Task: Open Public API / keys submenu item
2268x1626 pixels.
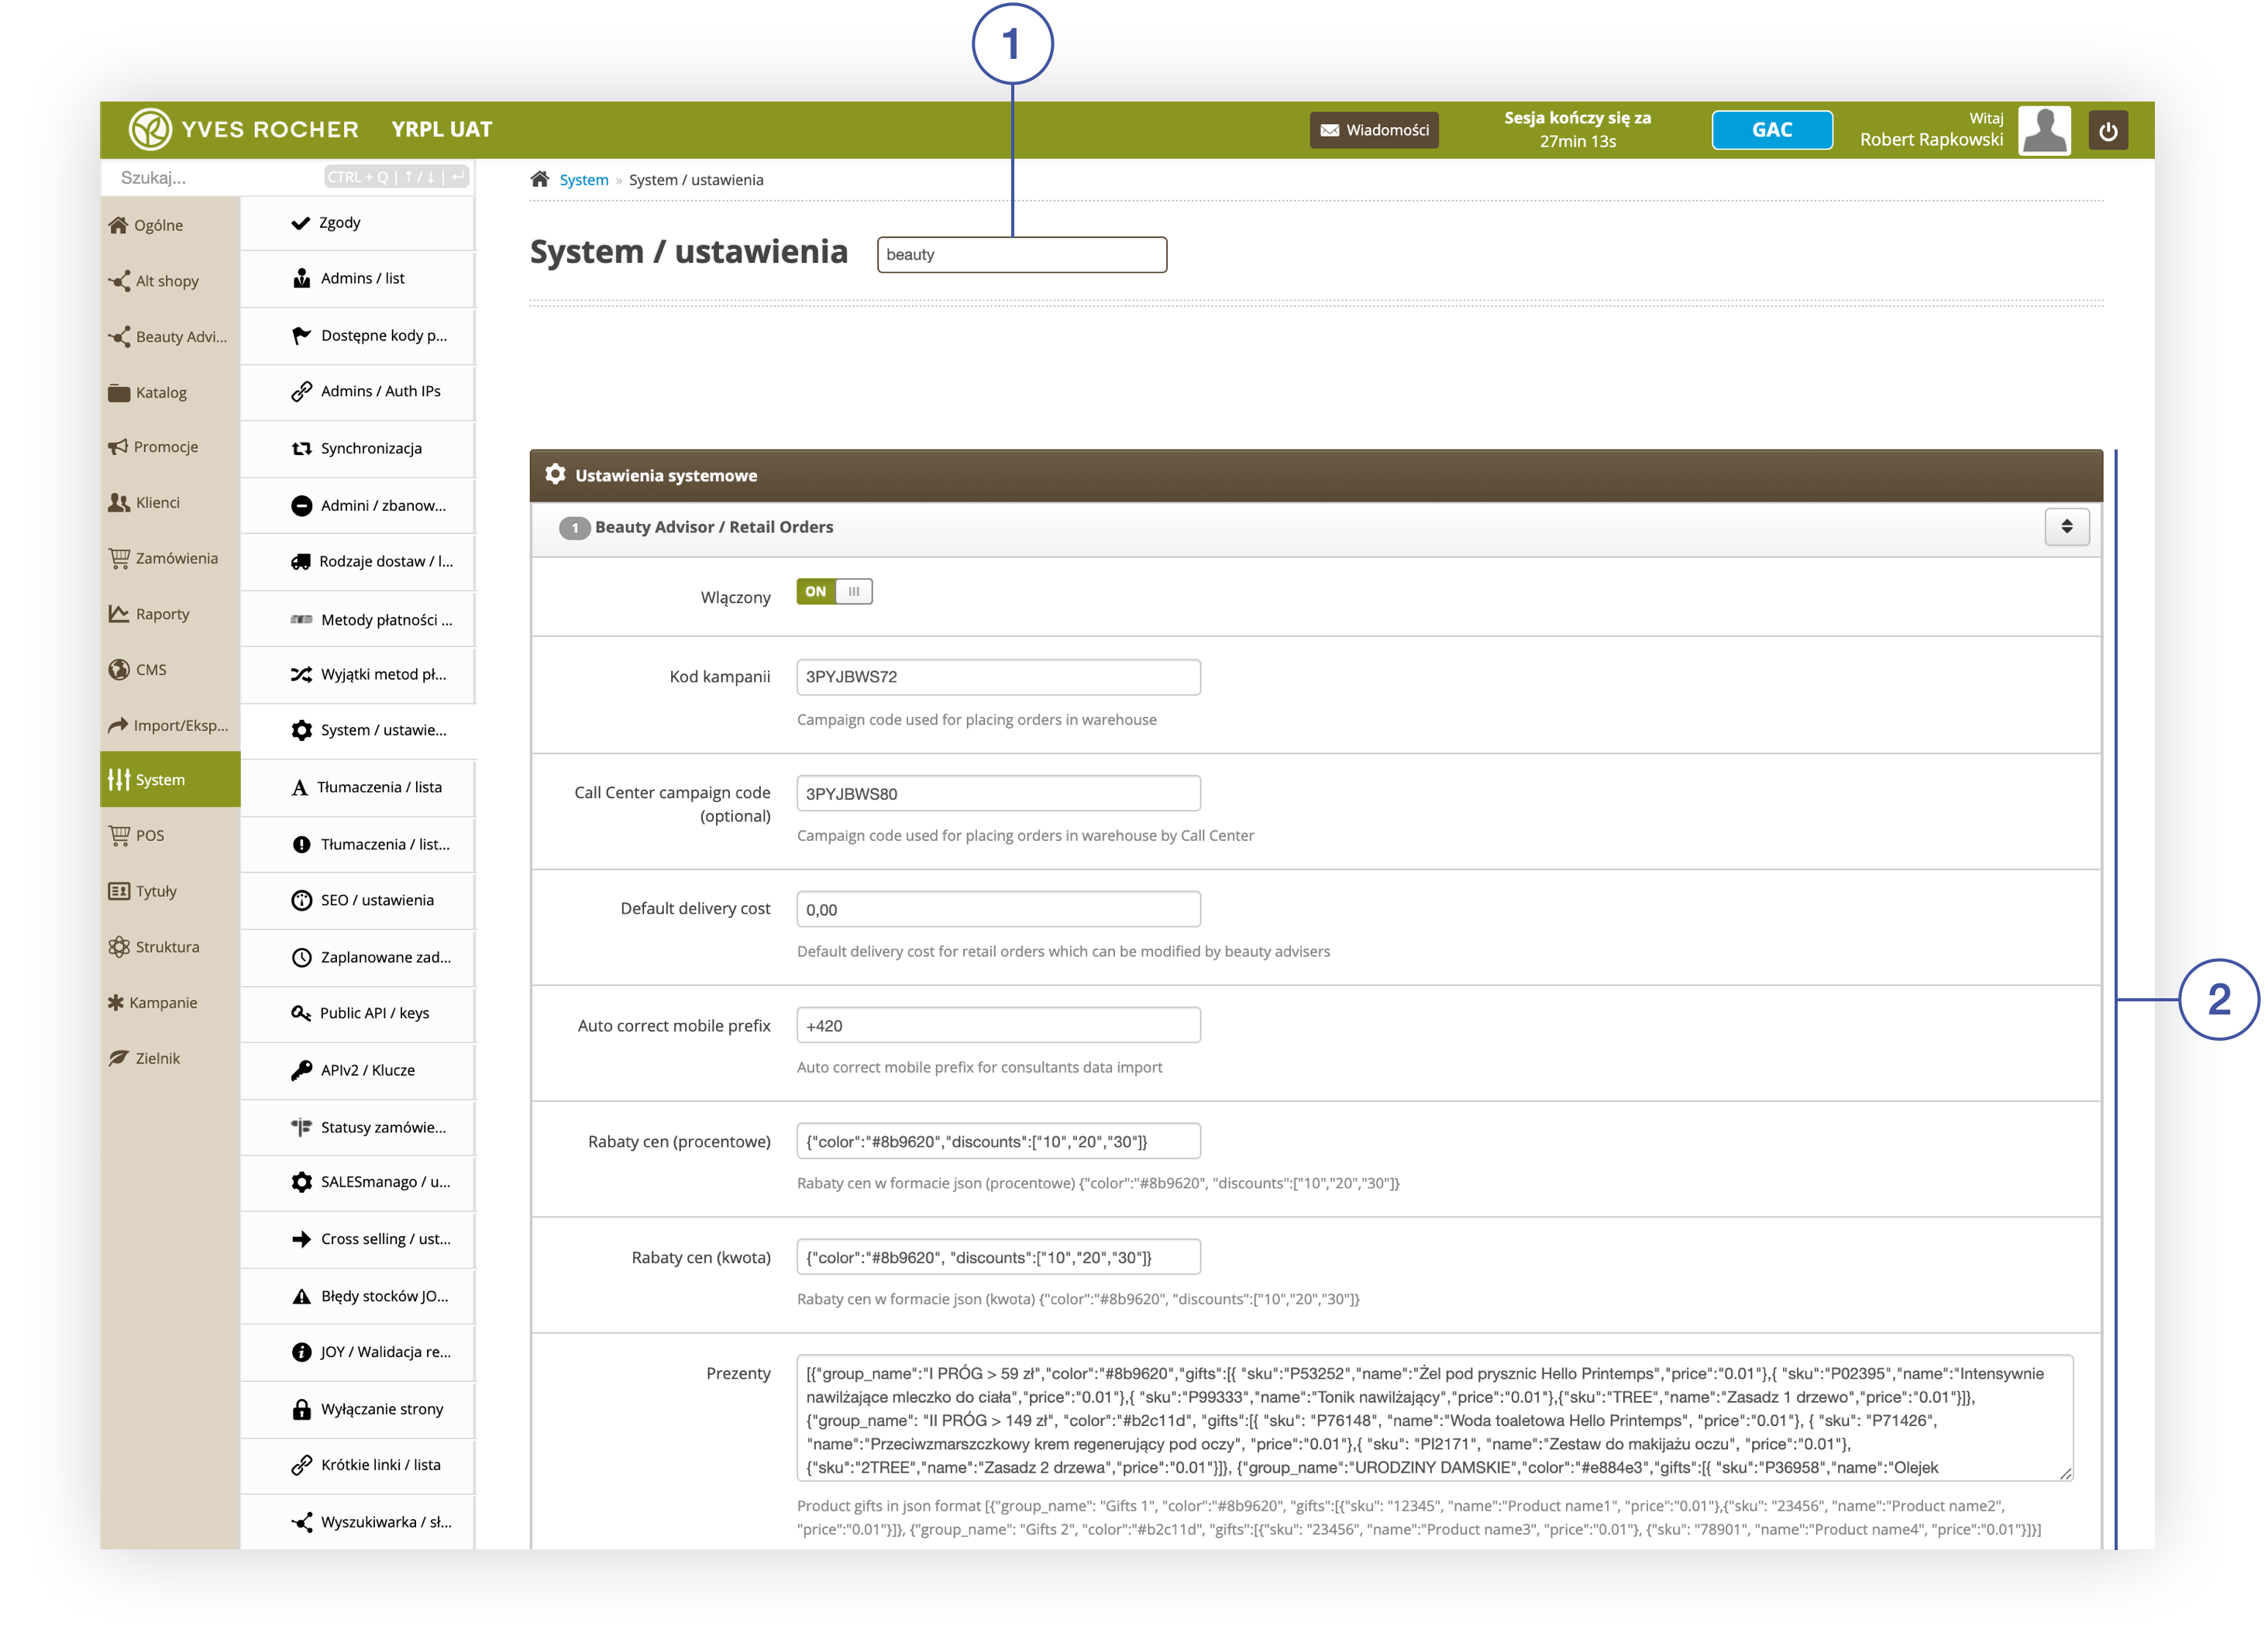Action: click(358, 1013)
